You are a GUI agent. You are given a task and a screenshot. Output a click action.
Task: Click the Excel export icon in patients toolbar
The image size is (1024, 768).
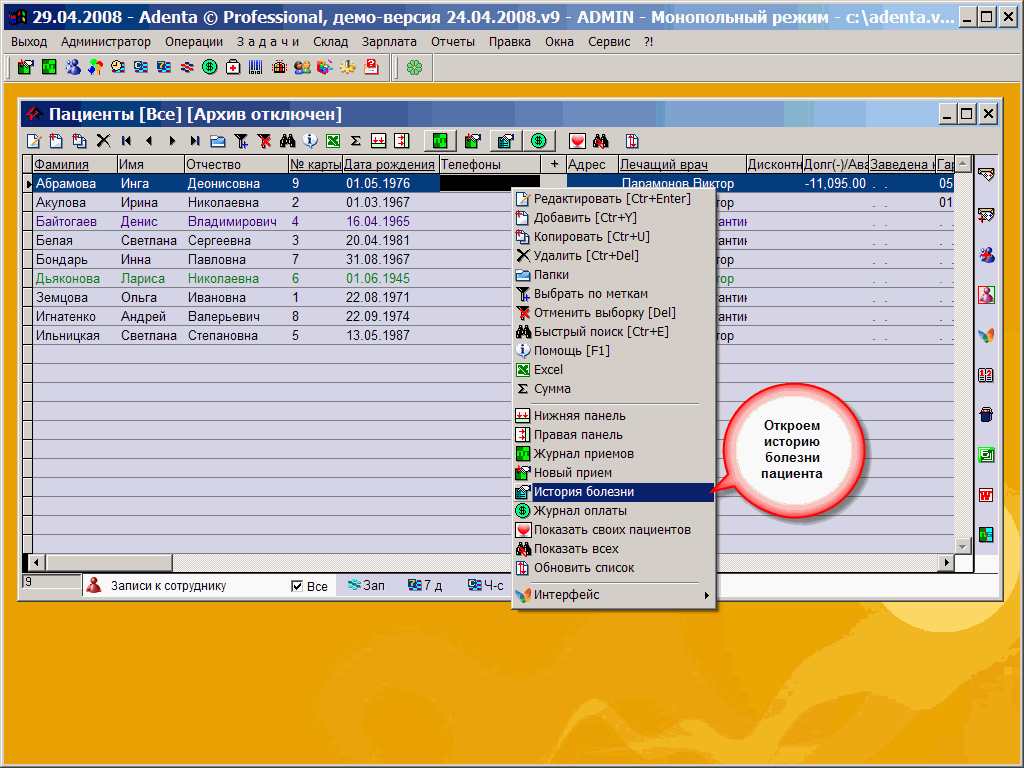(x=333, y=141)
